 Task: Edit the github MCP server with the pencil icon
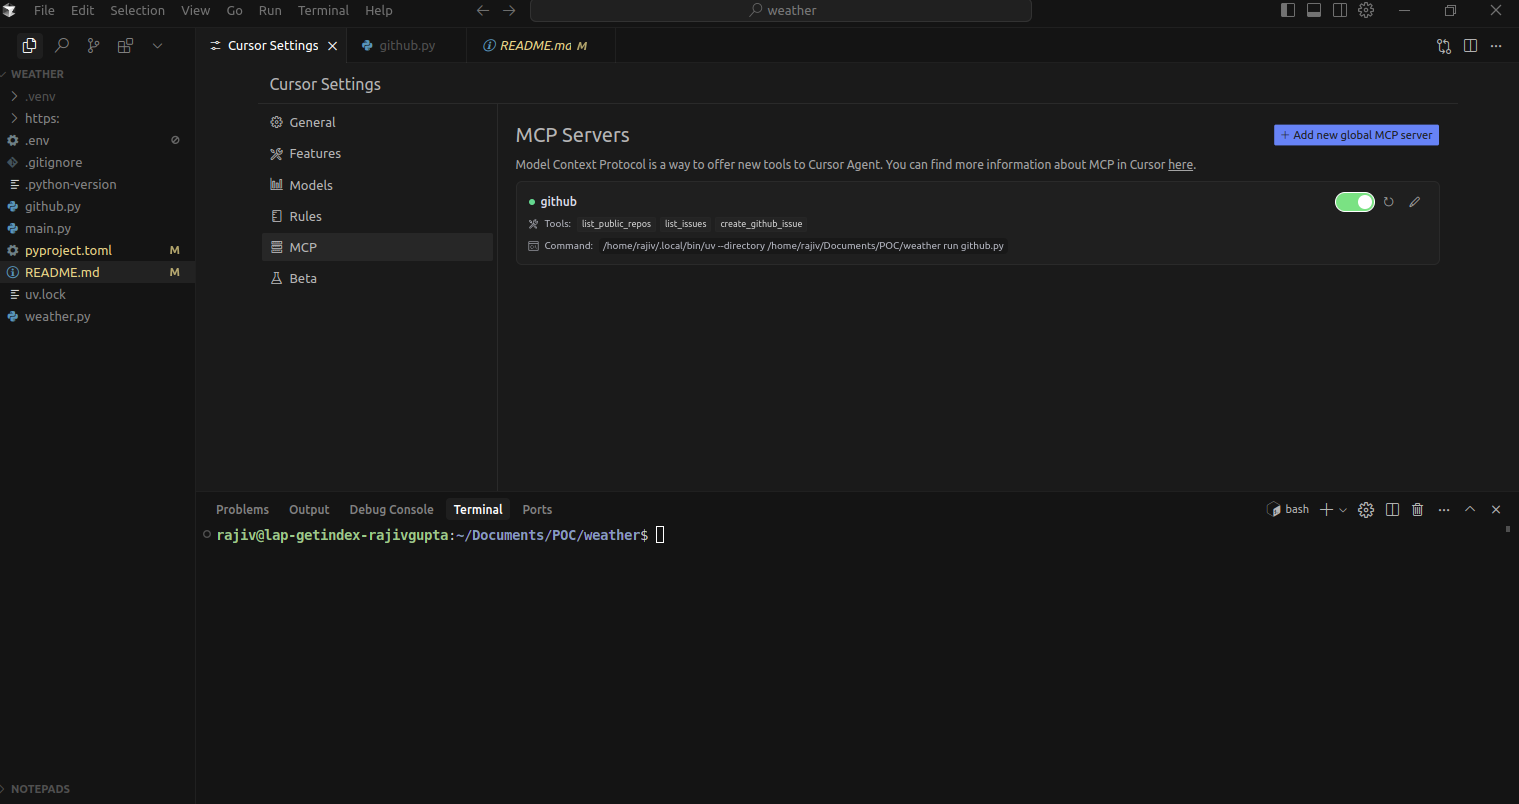(x=1414, y=202)
